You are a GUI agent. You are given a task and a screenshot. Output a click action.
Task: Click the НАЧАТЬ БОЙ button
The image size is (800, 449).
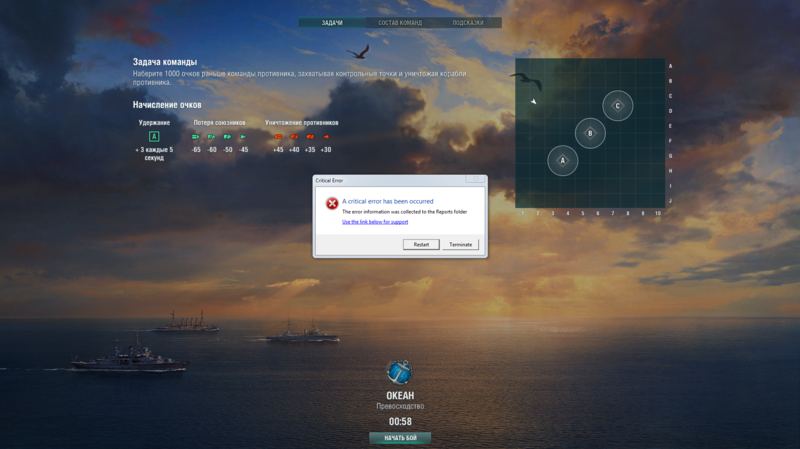click(400, 438)
